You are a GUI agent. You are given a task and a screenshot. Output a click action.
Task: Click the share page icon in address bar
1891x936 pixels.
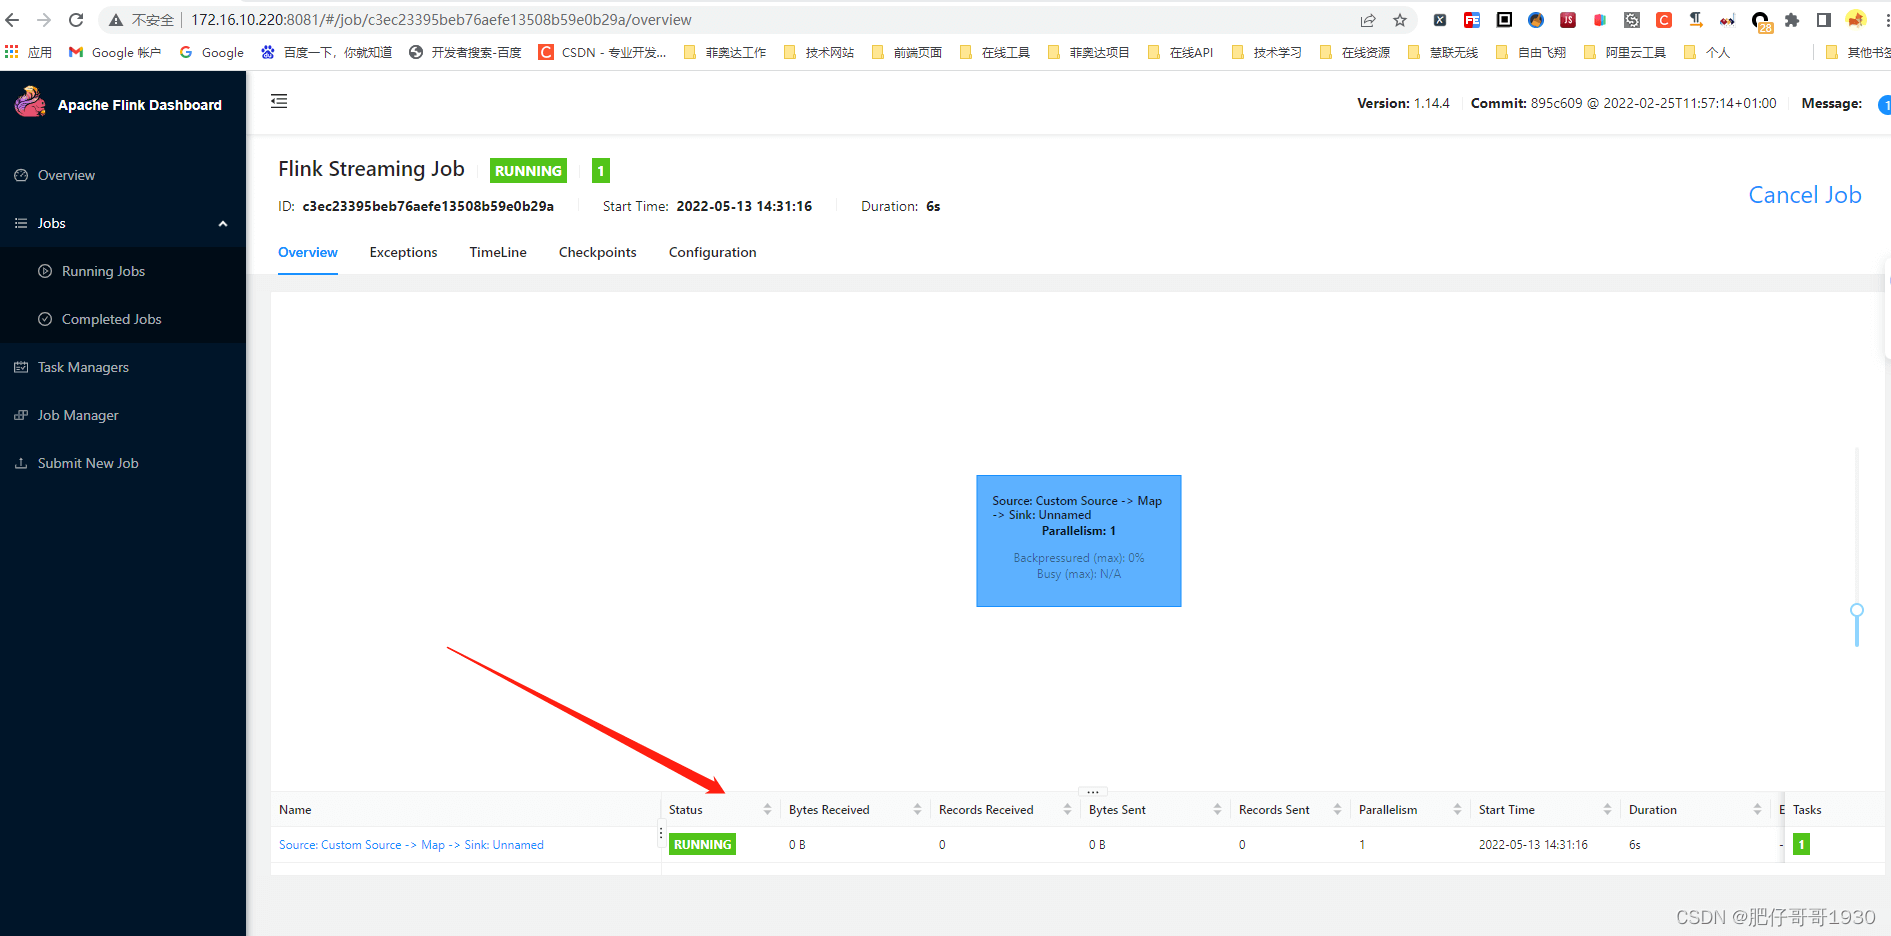1368,20
